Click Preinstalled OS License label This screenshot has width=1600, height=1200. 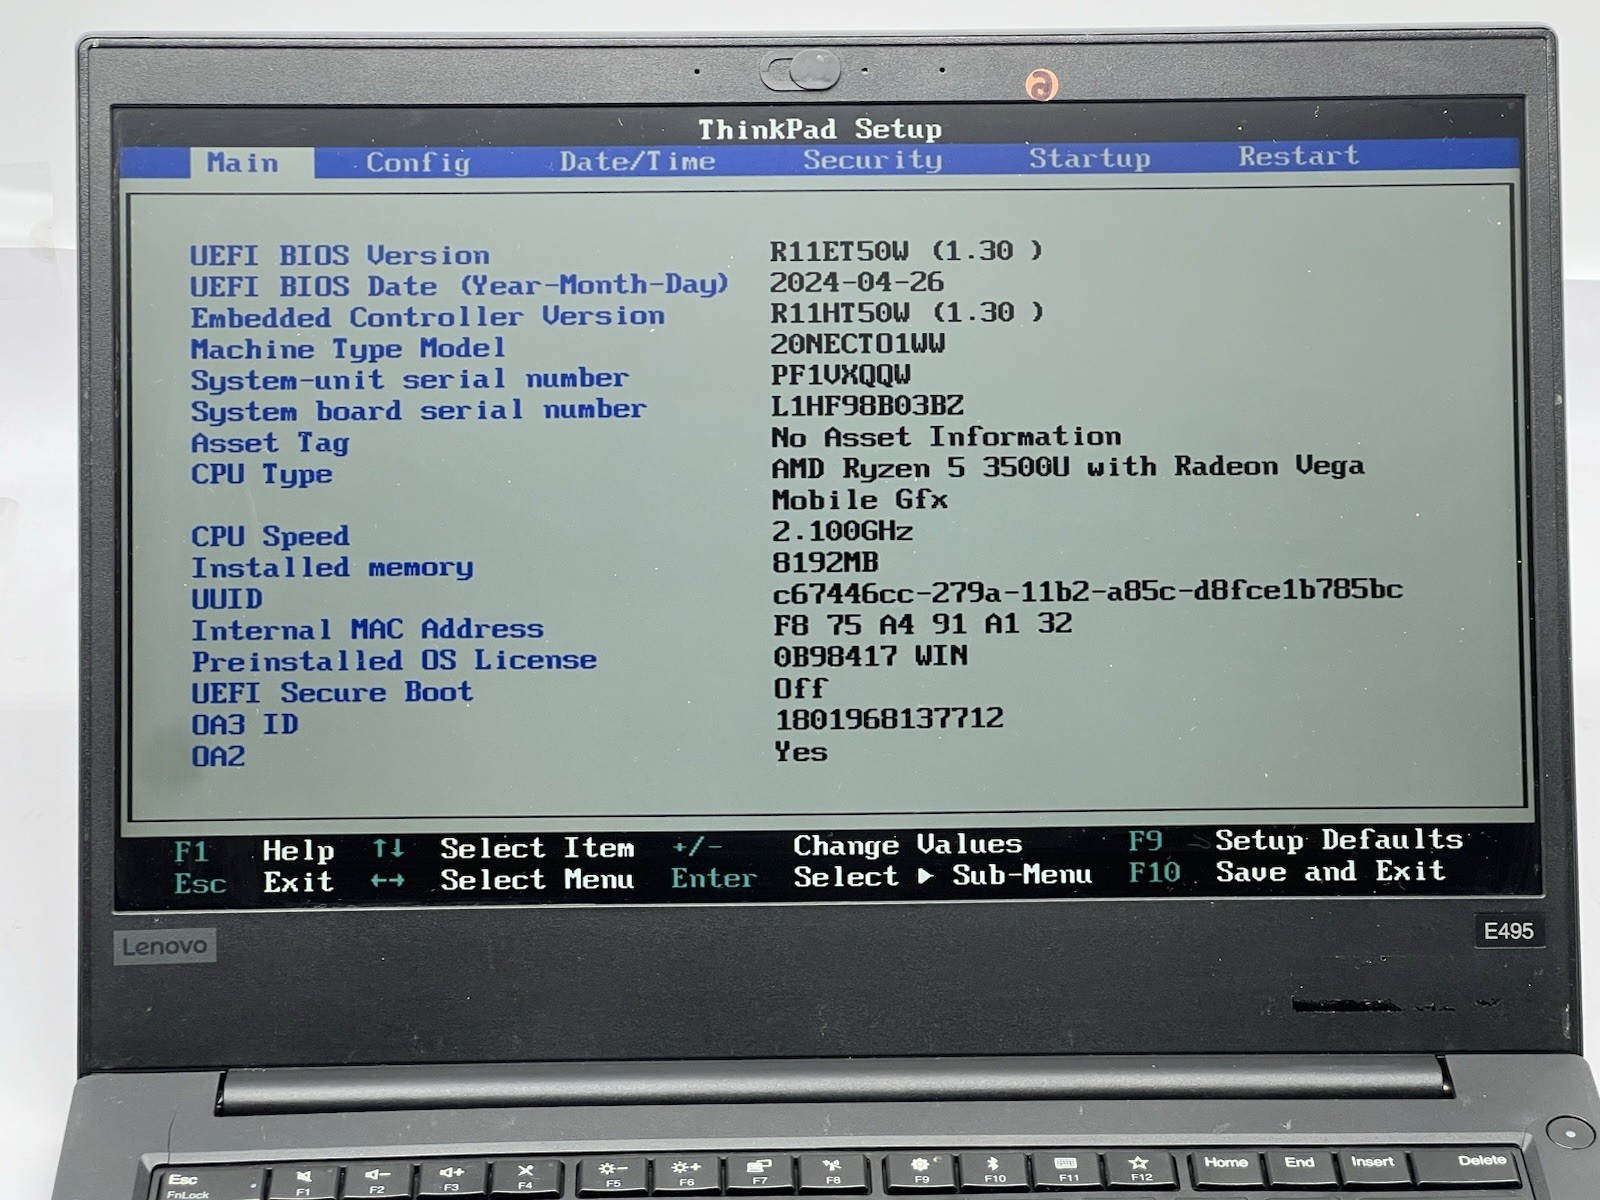394,661
